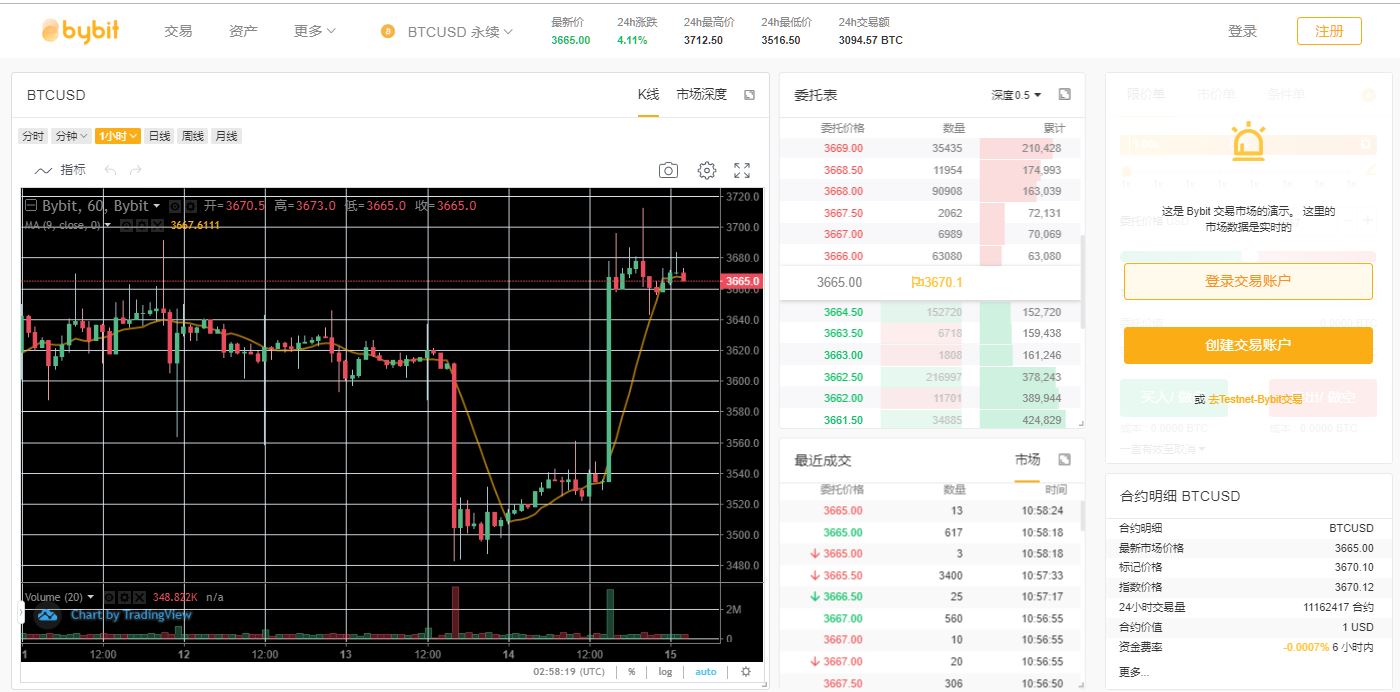Click the redo arrow in chart toolbar
The height and width of the screenshot is (692, 1400).
click(x=136, y=170)
